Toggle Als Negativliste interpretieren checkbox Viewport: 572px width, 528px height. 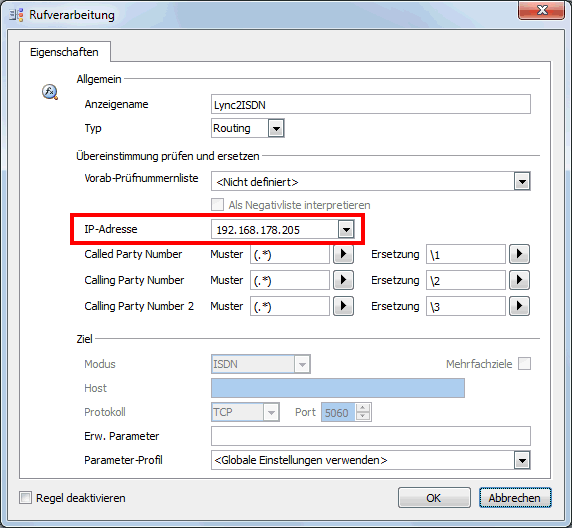tap(217, 205)
